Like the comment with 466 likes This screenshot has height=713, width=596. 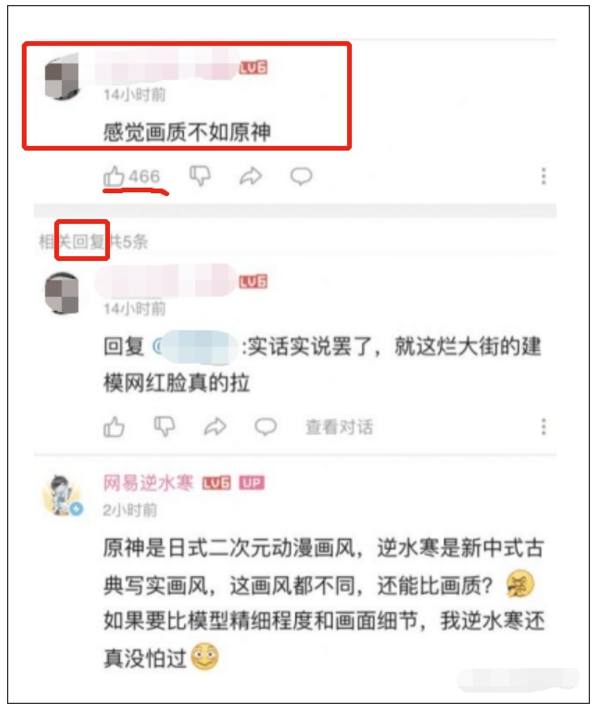click(x=114, y=176)
